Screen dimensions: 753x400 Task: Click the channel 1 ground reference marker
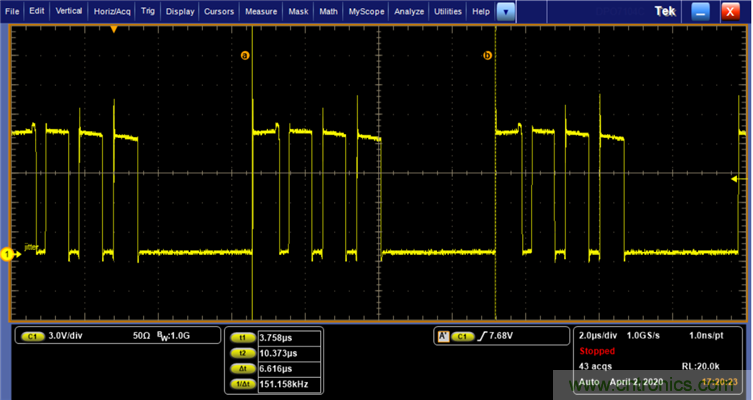(6, 255)
